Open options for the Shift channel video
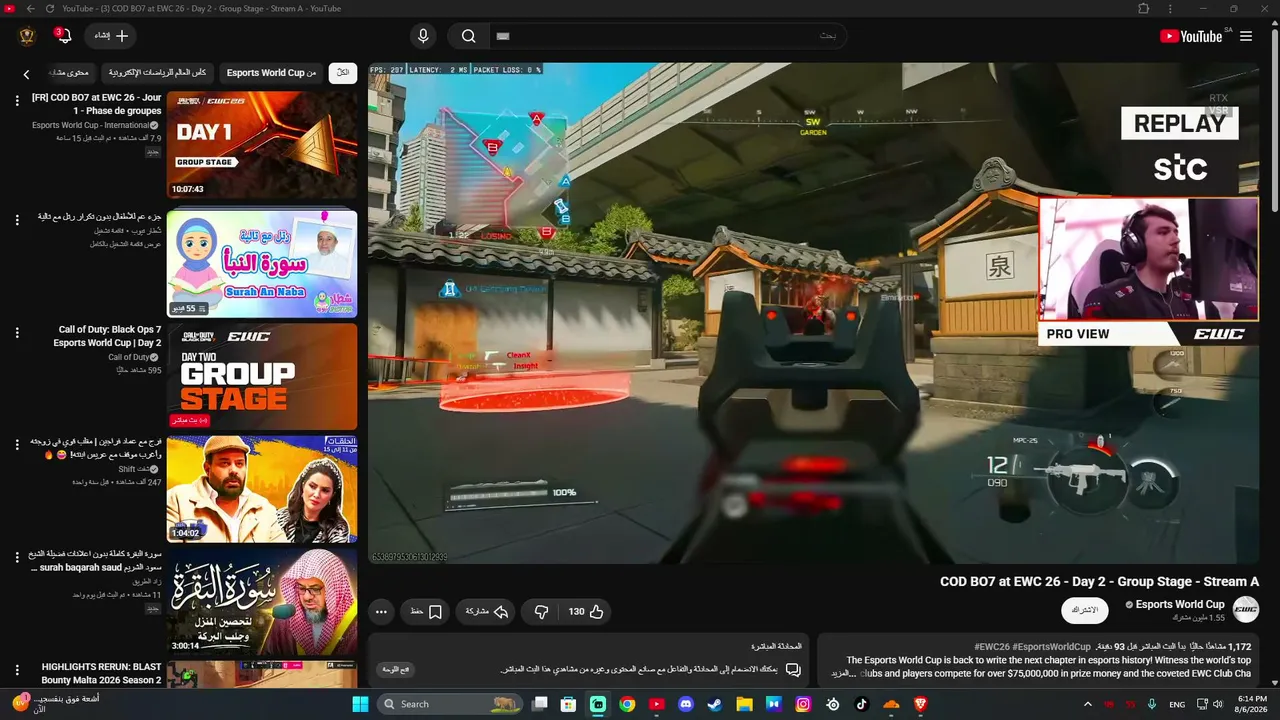 coord(16,445)
